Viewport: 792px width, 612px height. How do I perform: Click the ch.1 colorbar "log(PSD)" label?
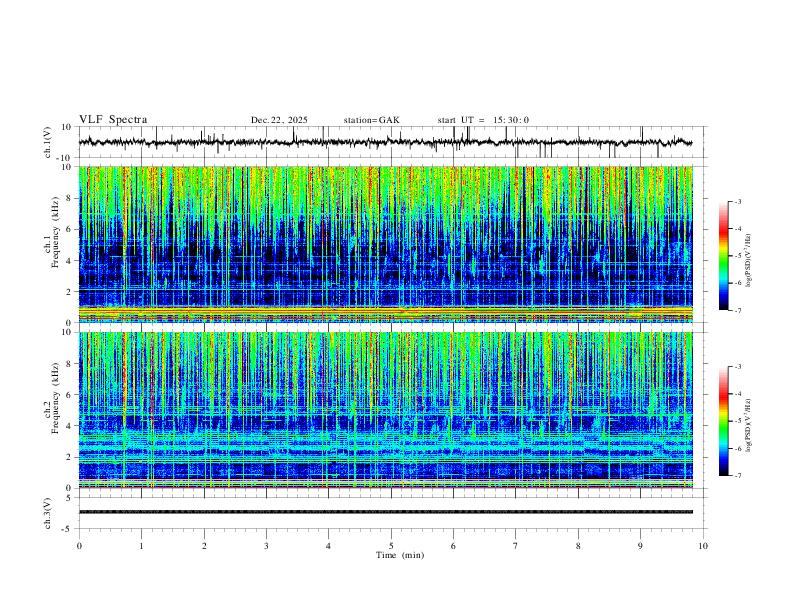(749, 261)
